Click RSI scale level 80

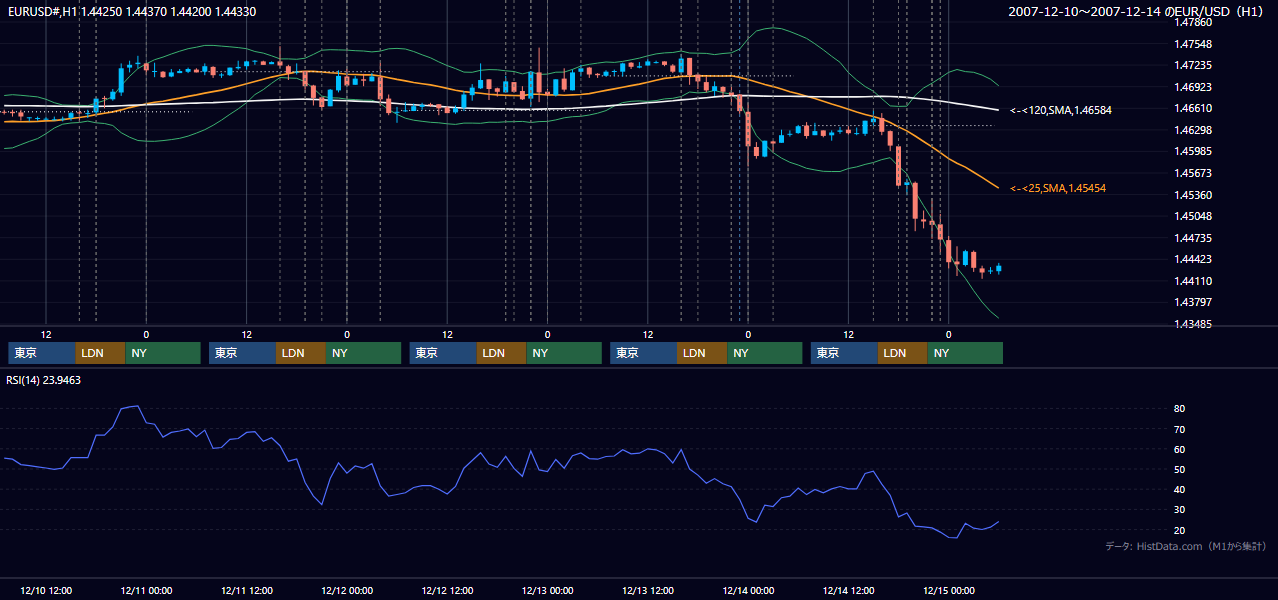[1180, 409]
